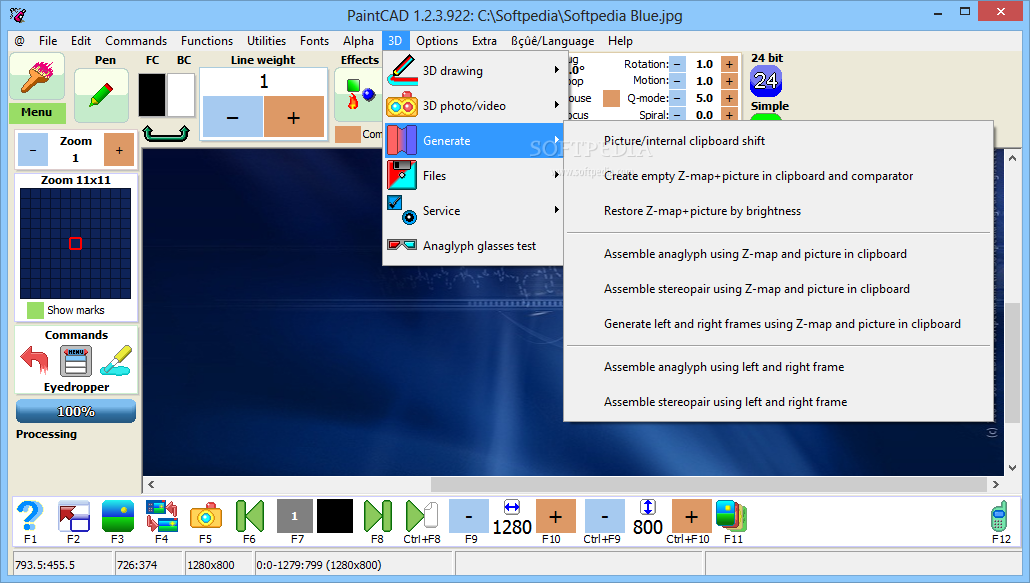The height and width of the screenshot is (583, 1030).
Task: Click the black color box beside F7
Action: tap(335, 516)
